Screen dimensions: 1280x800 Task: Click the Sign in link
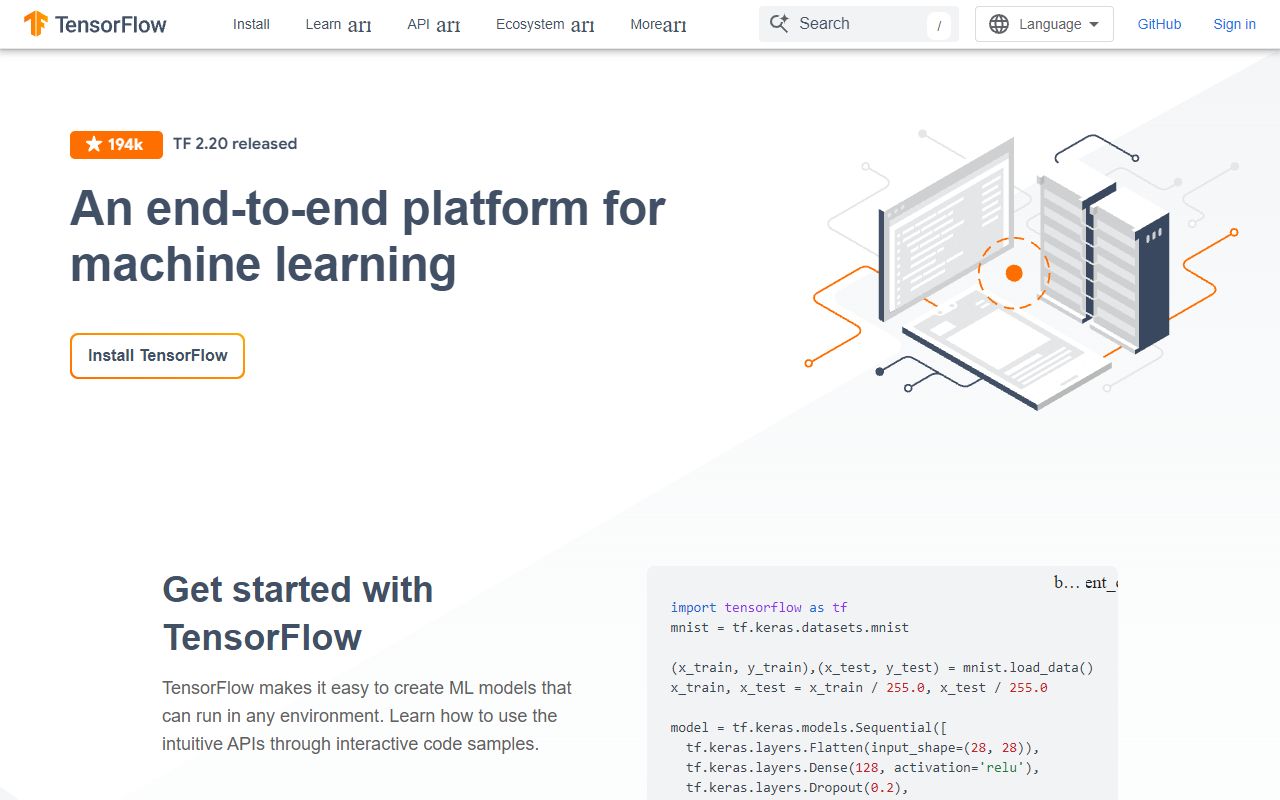(x=1234, y=24)
